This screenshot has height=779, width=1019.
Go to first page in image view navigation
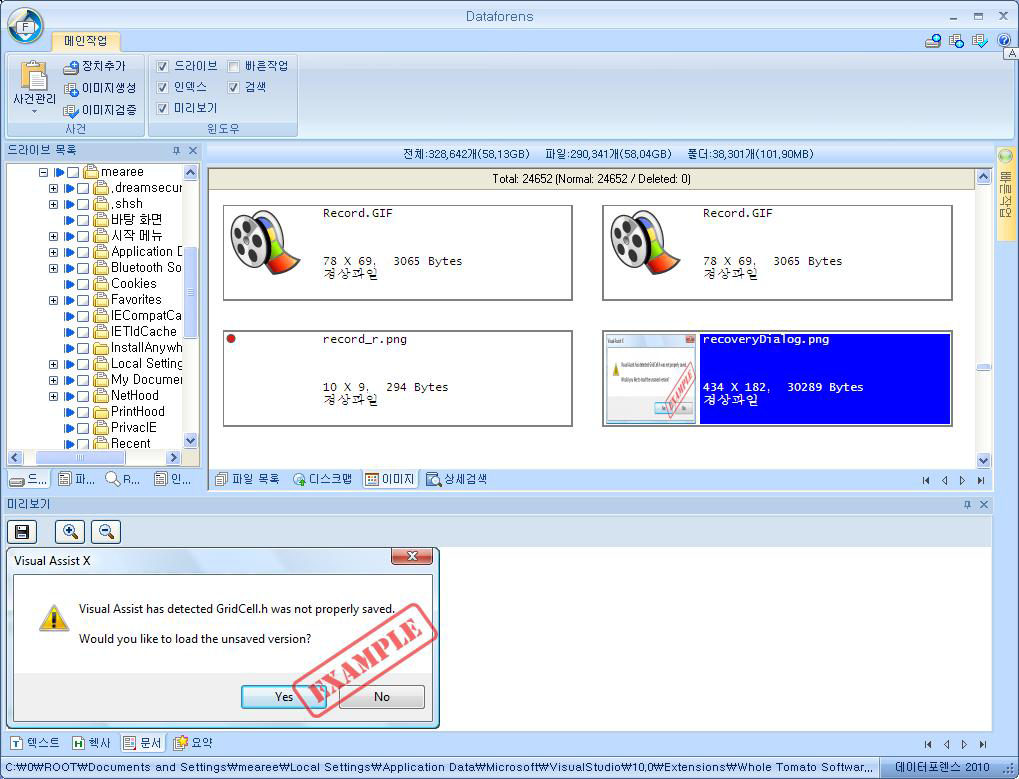925,480
